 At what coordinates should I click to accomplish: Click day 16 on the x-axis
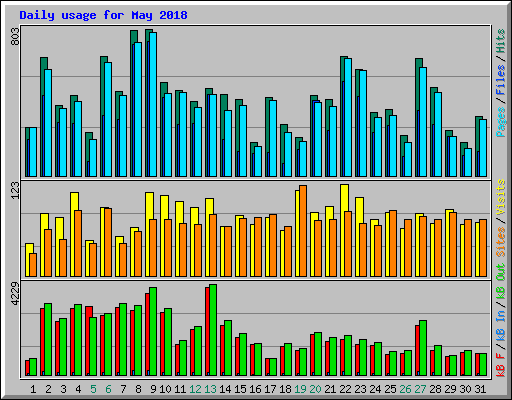click(x=255, y=389)
